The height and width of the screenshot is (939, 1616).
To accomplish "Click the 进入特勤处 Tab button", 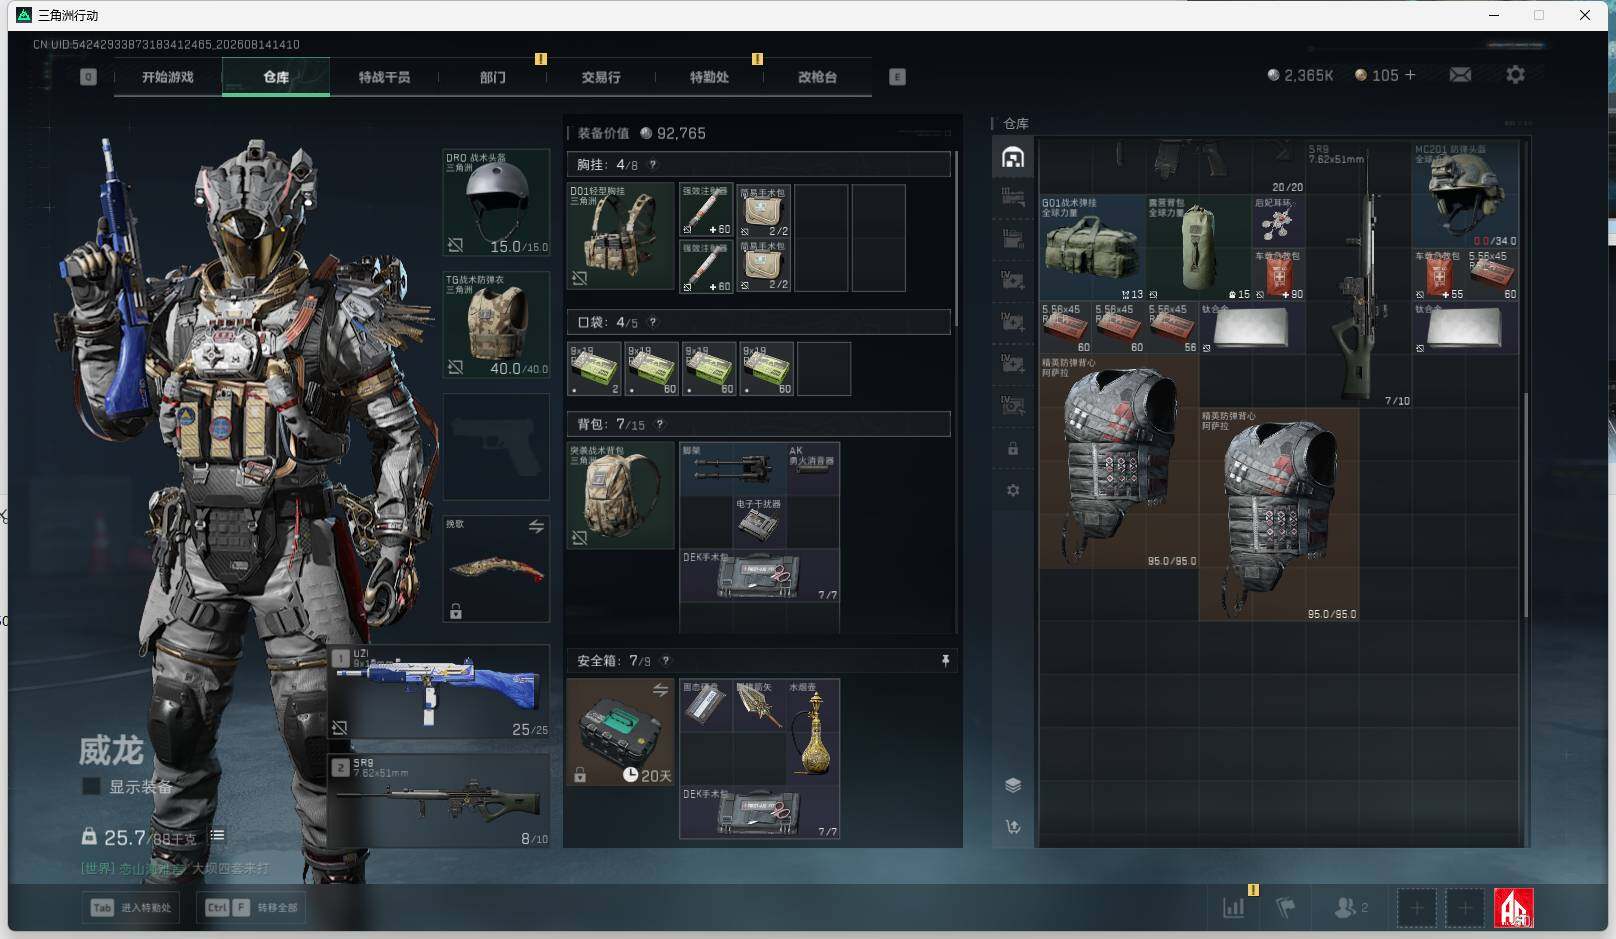I will 131,908.
